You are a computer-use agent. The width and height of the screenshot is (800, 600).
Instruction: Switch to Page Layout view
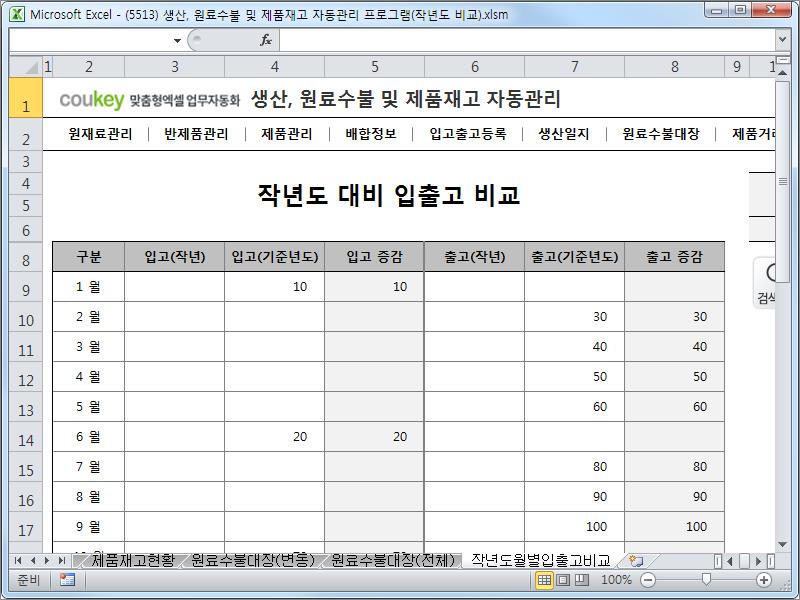(x=563, y=580)
